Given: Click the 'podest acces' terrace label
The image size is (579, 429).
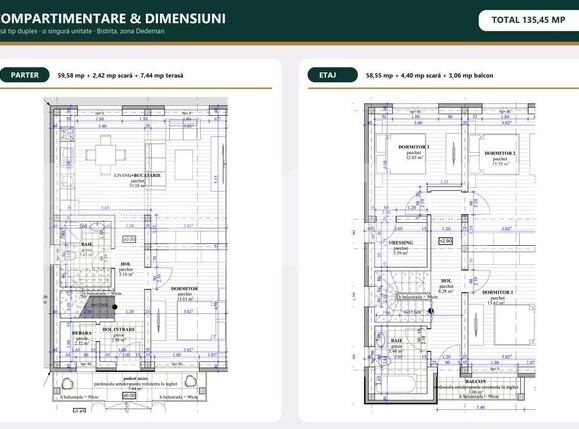Looking at the screenshot, I should point(136,379).
